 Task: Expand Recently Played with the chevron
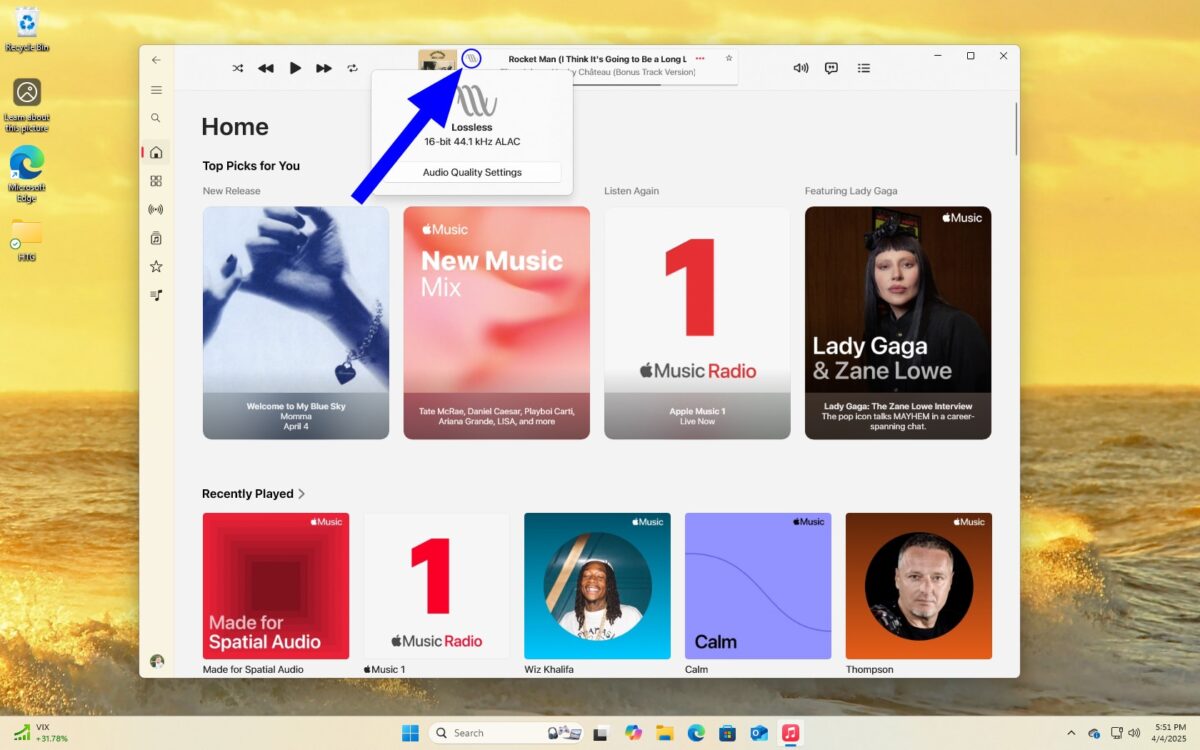coord(301,494)
